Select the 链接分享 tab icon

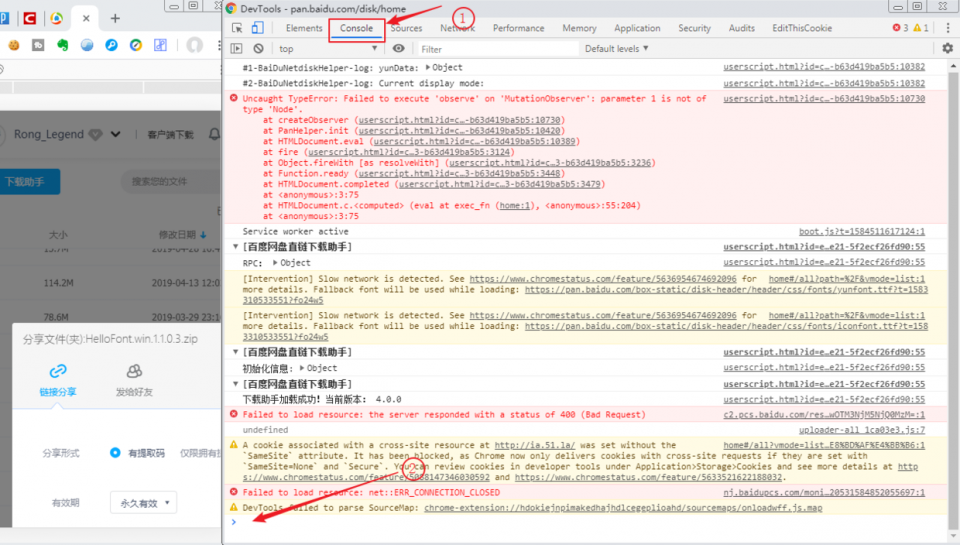pos(58,371)
